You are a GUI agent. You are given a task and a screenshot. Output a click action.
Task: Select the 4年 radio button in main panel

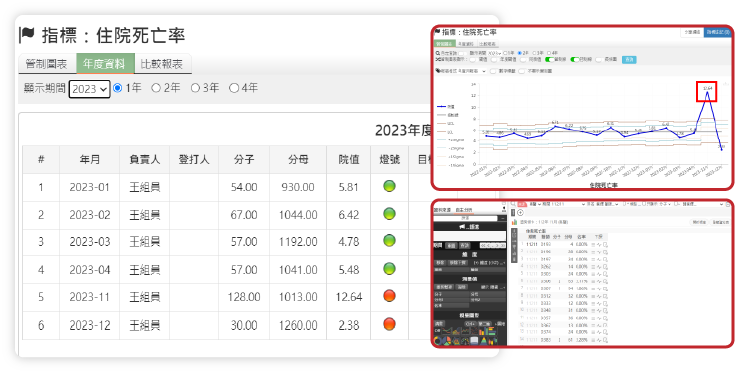pos(234,88)
